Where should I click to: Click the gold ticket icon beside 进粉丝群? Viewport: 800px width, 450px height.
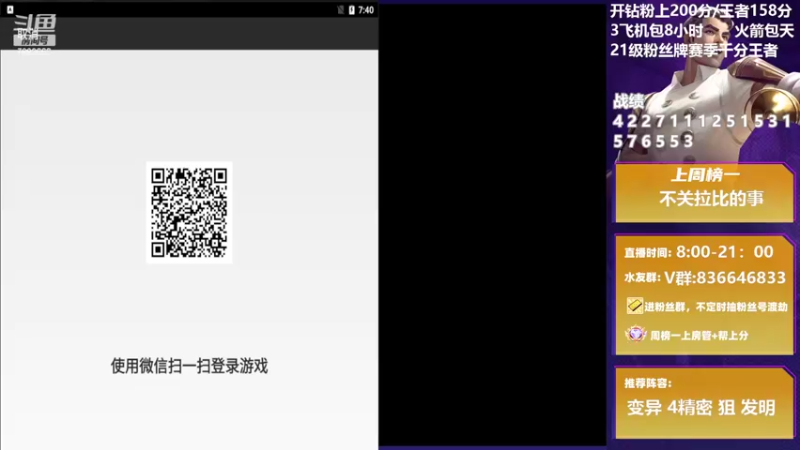tap(634, 306)
